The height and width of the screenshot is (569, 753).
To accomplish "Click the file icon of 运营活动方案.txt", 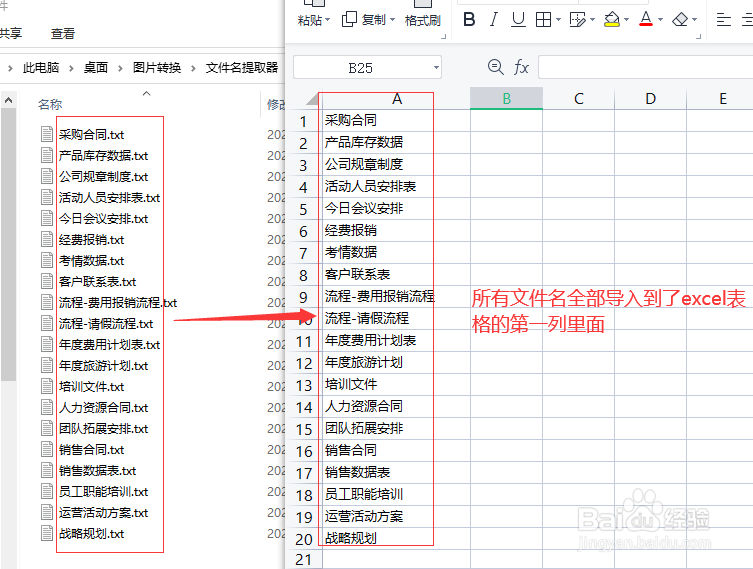I will click(x=47, y=512).
